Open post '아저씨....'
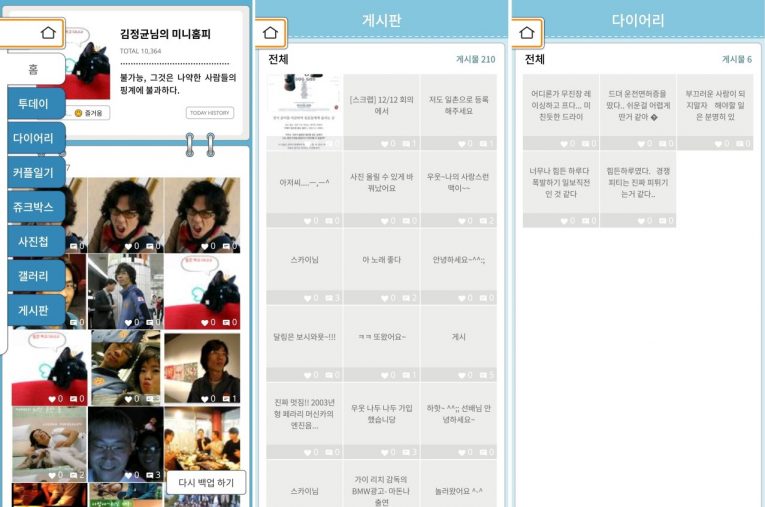Viewport: 765px width, 507px height. [x=304, y=189]
